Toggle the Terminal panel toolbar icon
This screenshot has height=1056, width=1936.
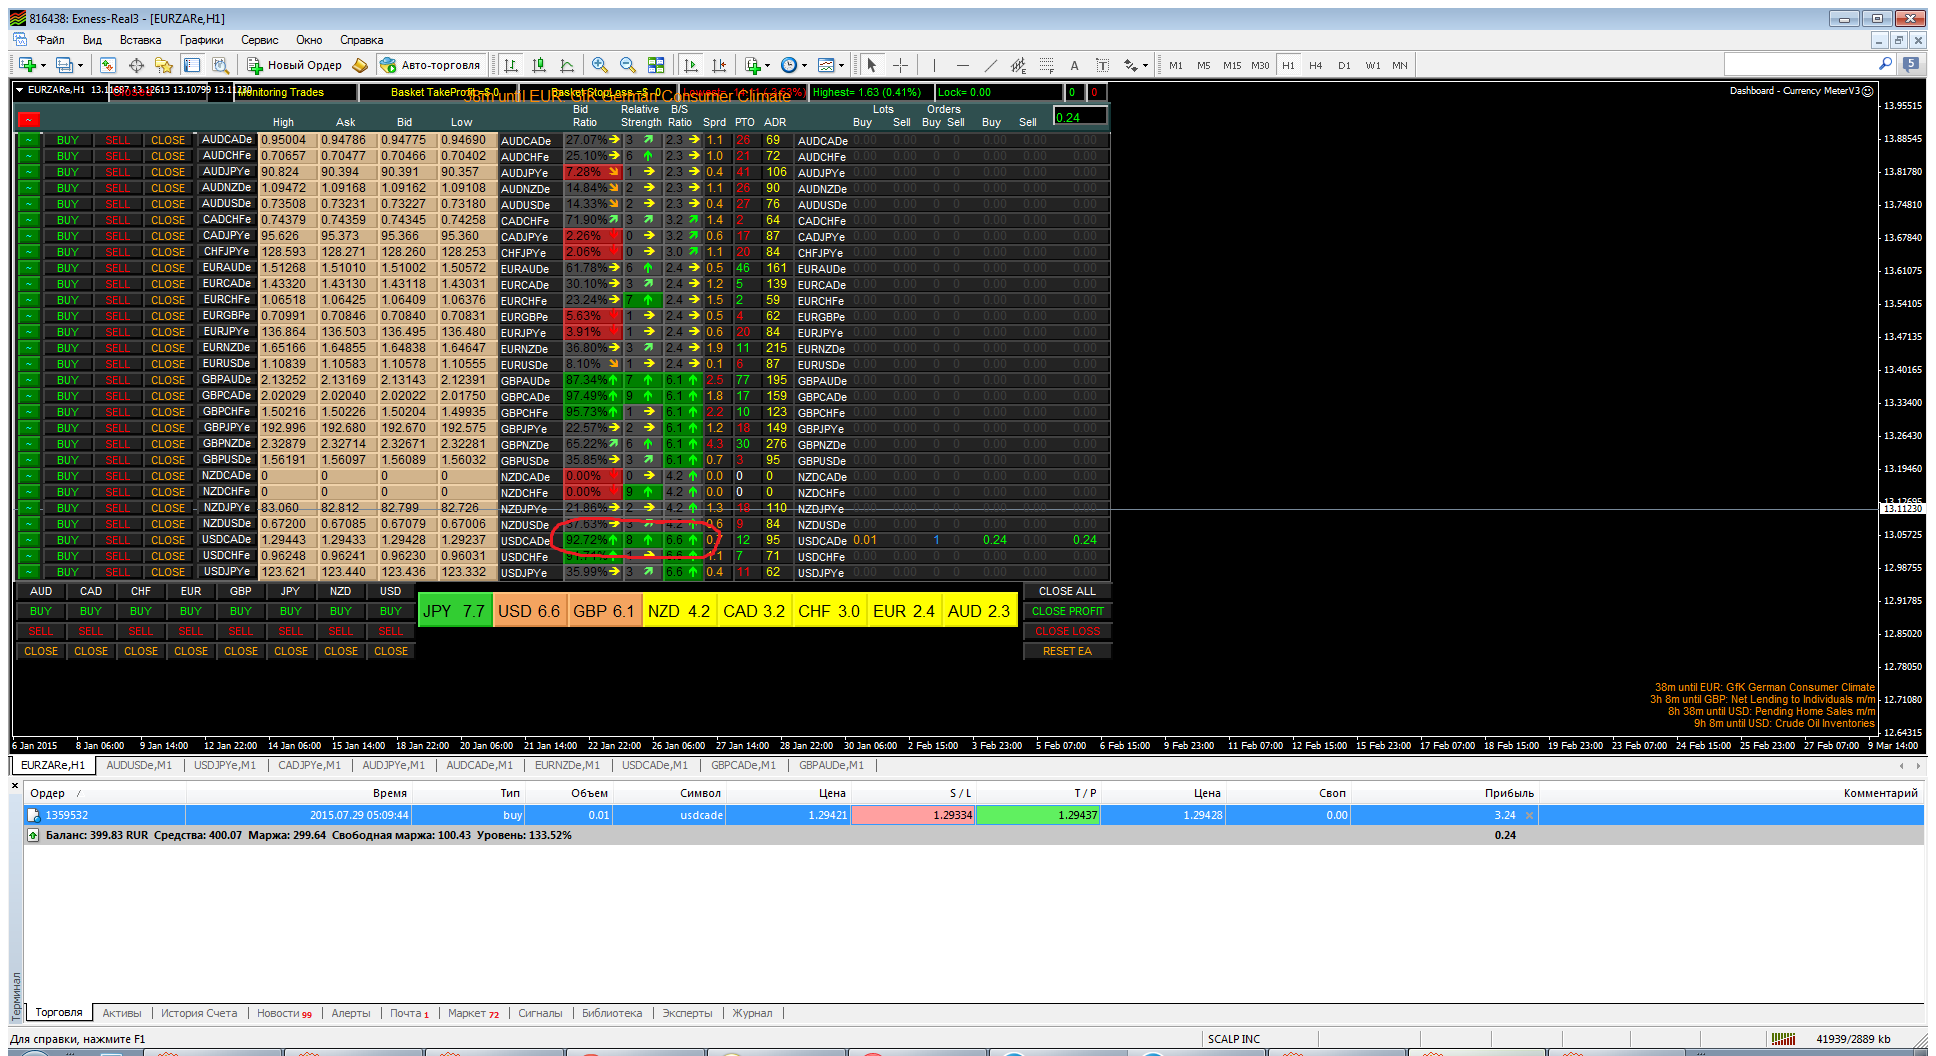click(x=192, y=65)
